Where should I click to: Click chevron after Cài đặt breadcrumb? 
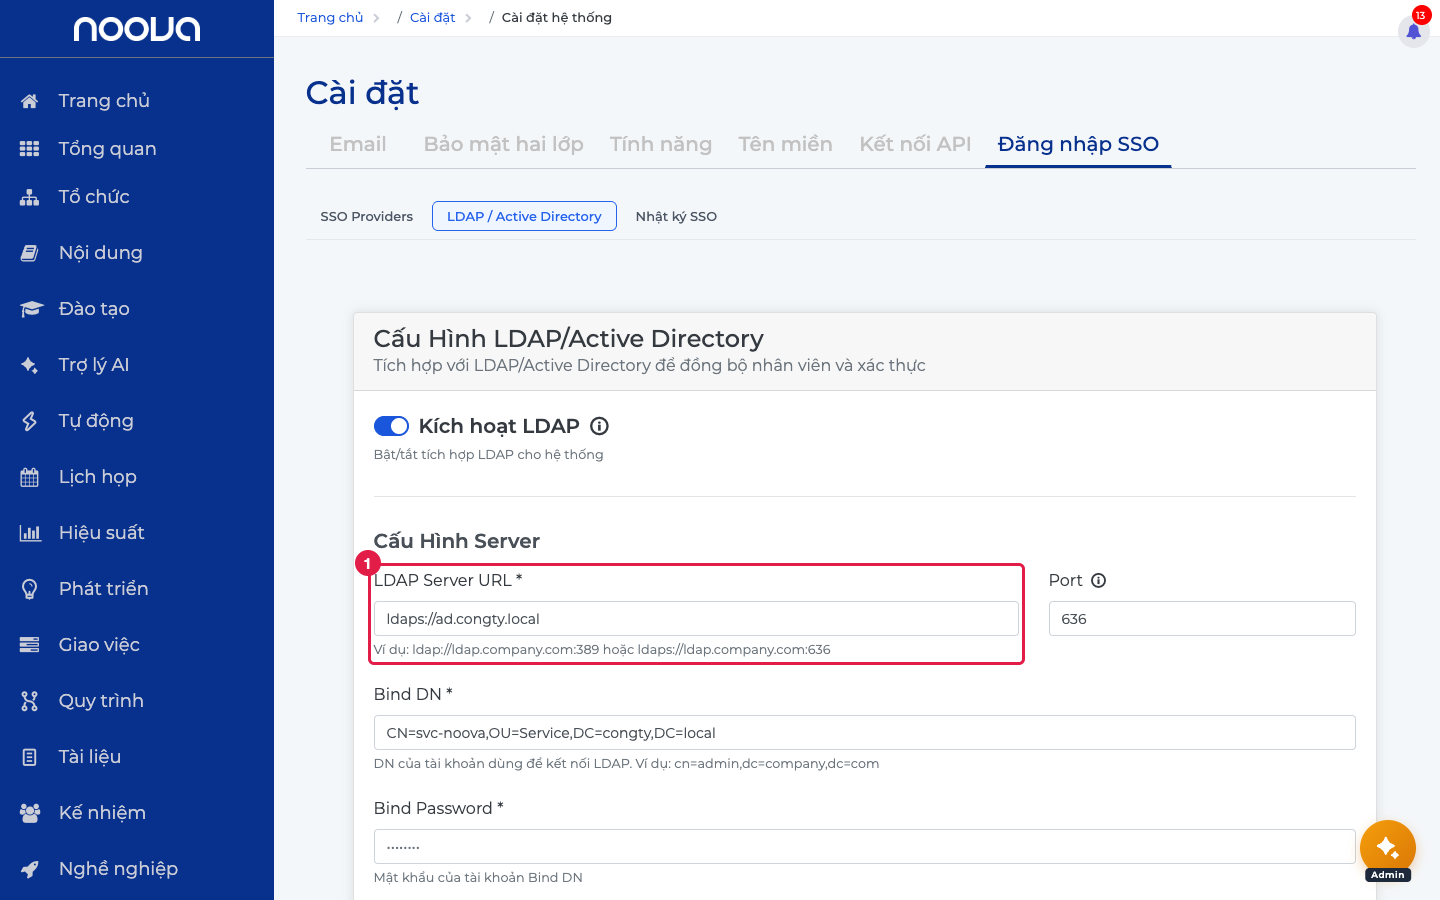click(468, 18)
